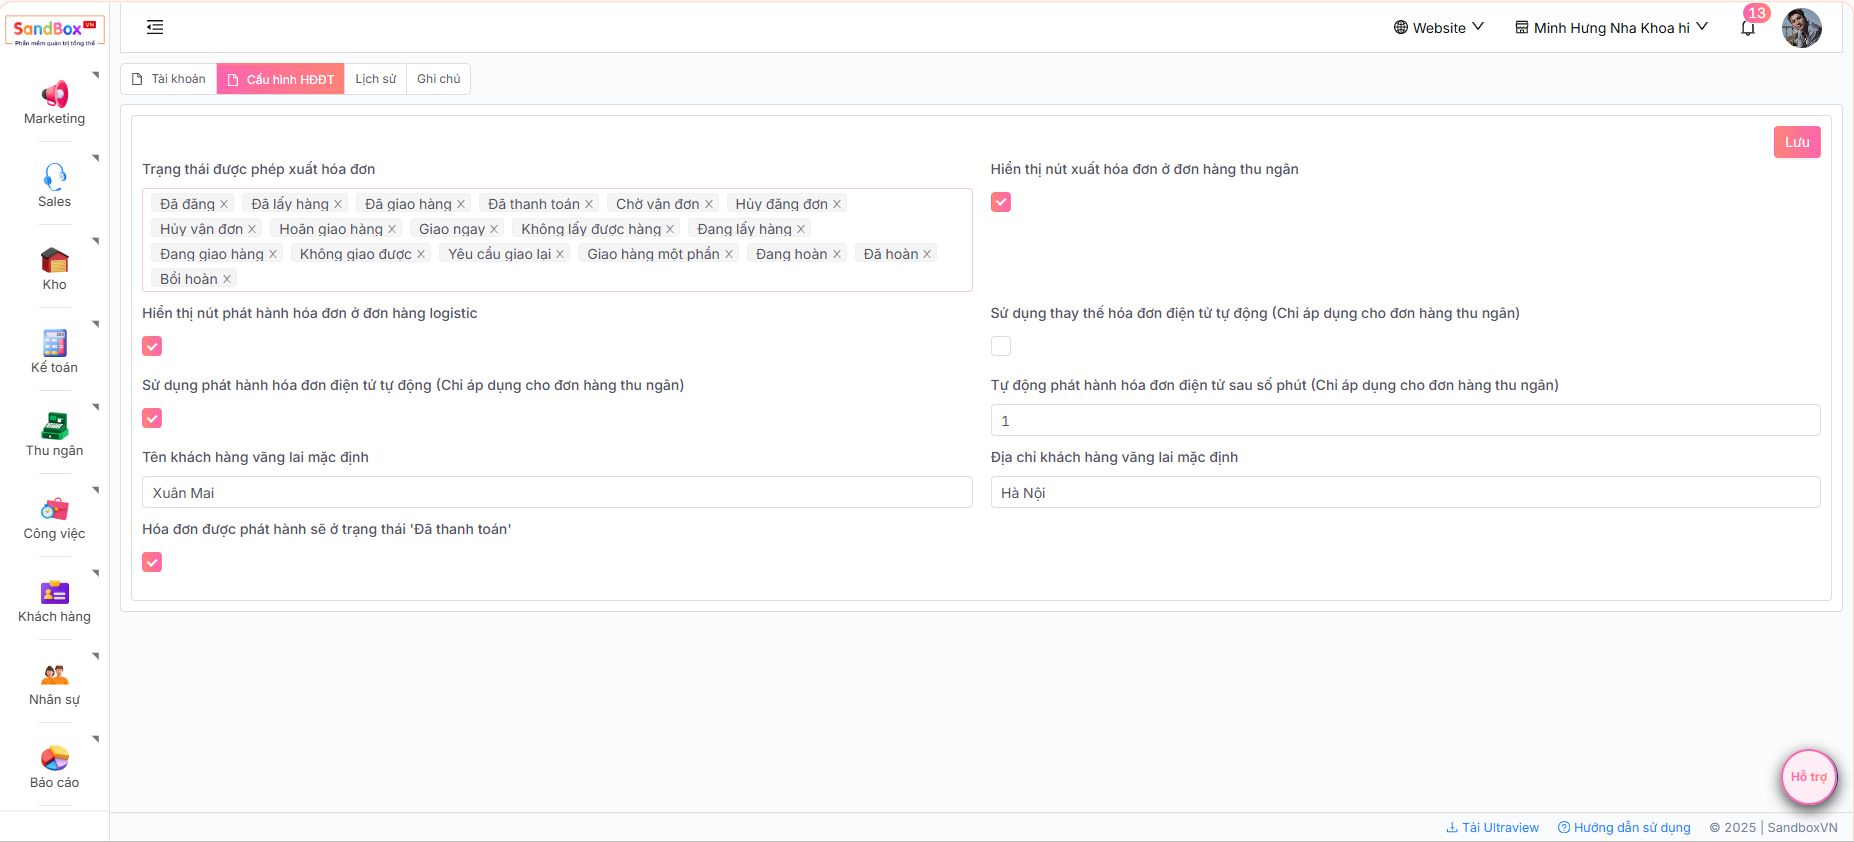Click the Lưu save button
This screenshot has height=842, width=1854.
(x=1796, y=142)
